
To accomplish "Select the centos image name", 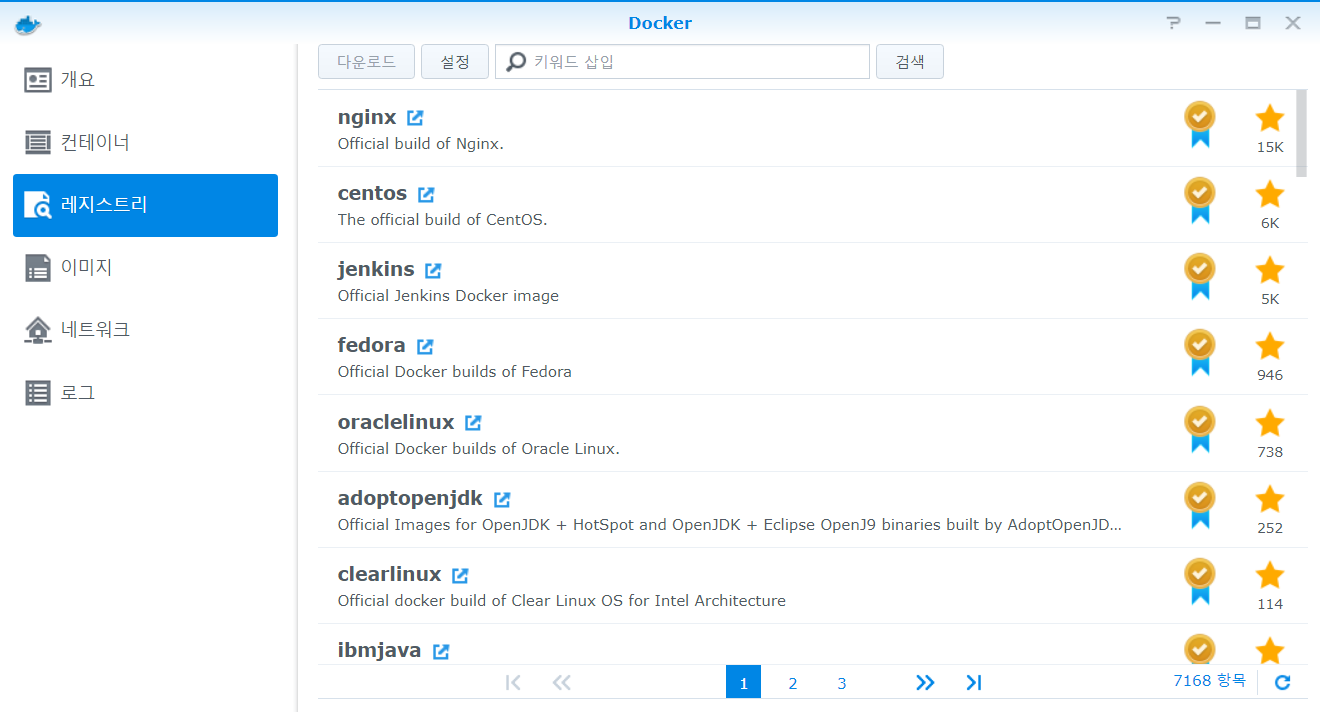I will [372, 193].
